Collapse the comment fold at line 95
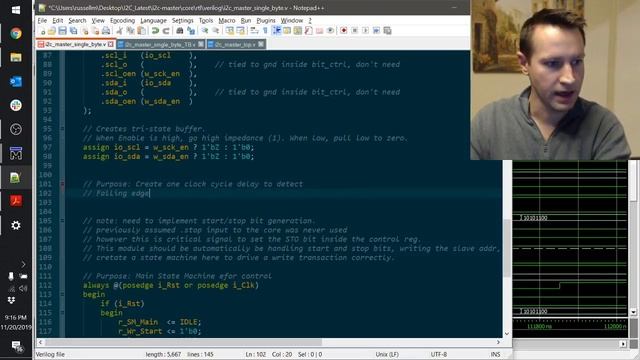Viewport: 640px width, 360px height. (x=62, y=129)
